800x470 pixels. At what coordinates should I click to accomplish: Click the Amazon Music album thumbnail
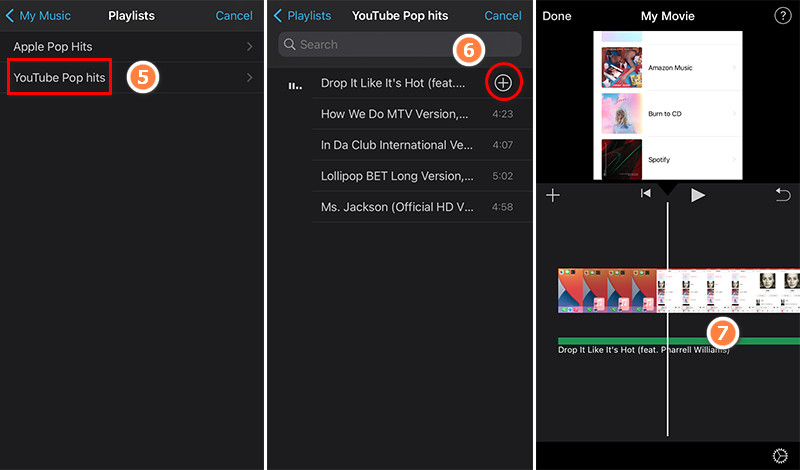tap(621, 67)
